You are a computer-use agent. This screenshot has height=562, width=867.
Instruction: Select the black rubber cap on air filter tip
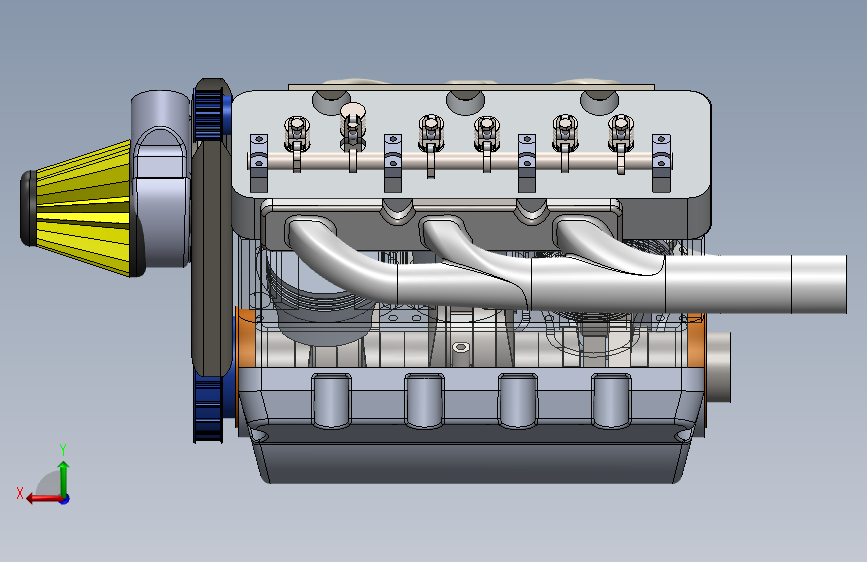[x=28, y=208]
